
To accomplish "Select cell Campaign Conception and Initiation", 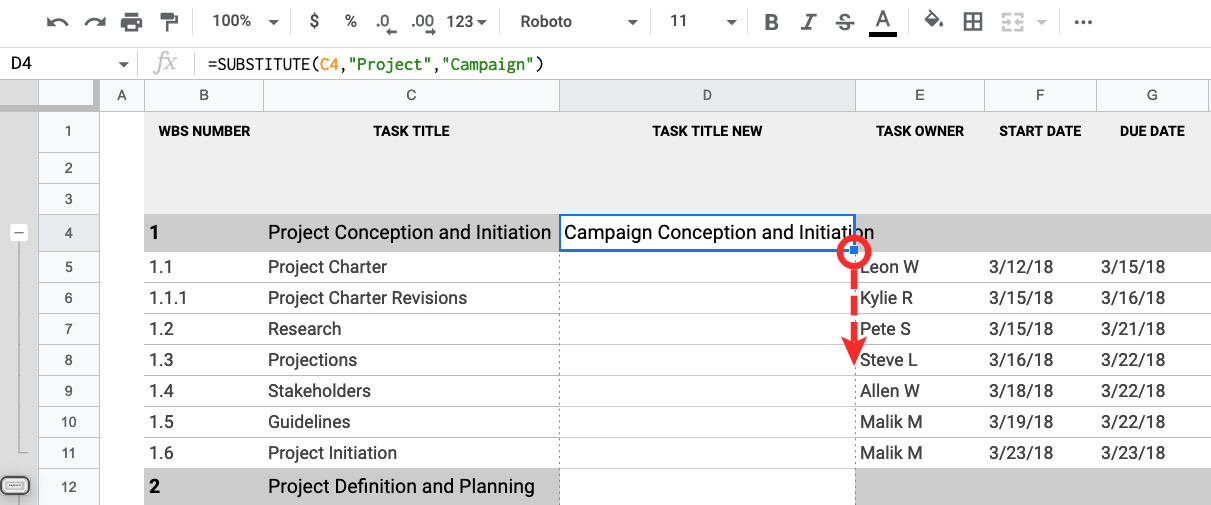I will point(707,233).
